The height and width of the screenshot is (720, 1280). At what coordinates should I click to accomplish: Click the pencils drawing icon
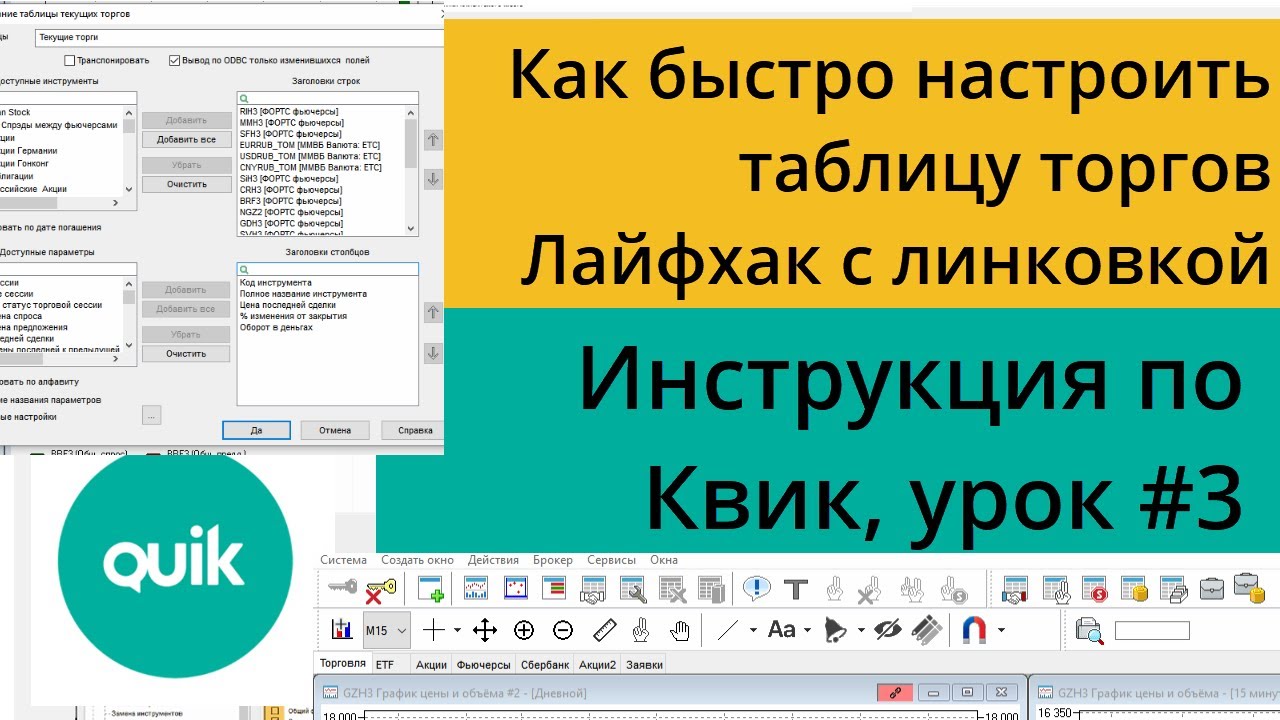(927, 630)
